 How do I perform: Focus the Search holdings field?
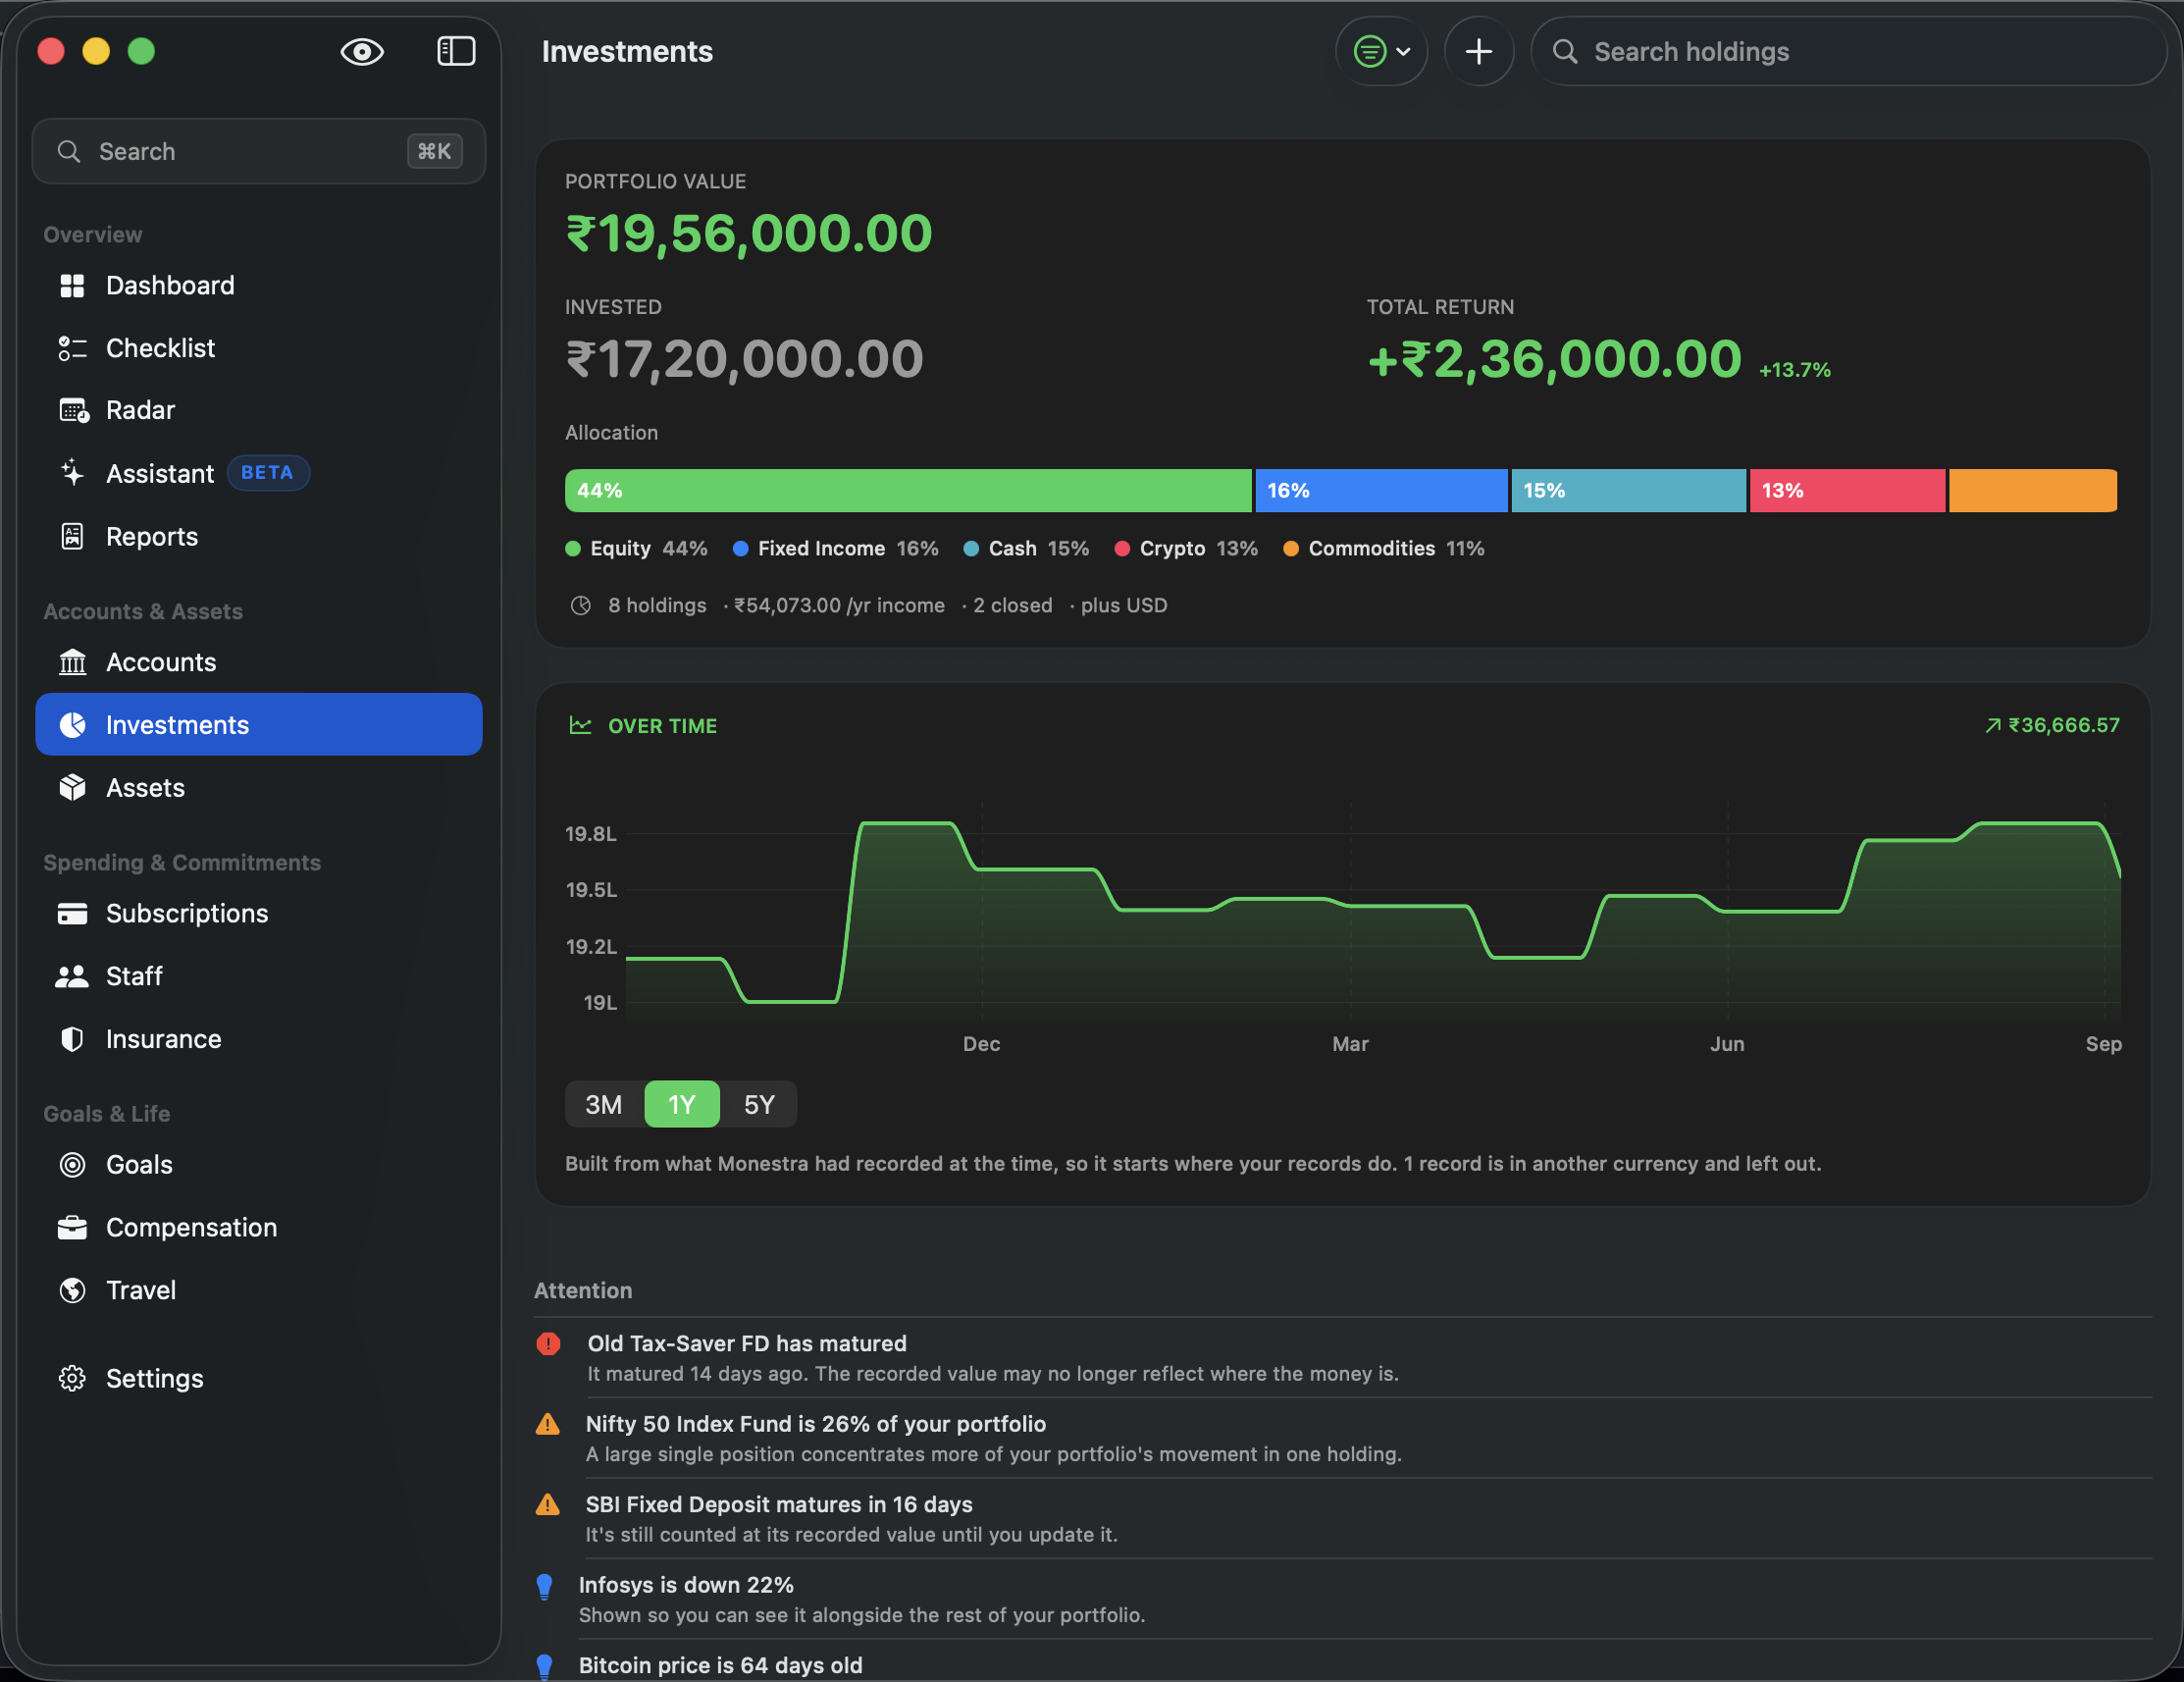pos(1848,51)
